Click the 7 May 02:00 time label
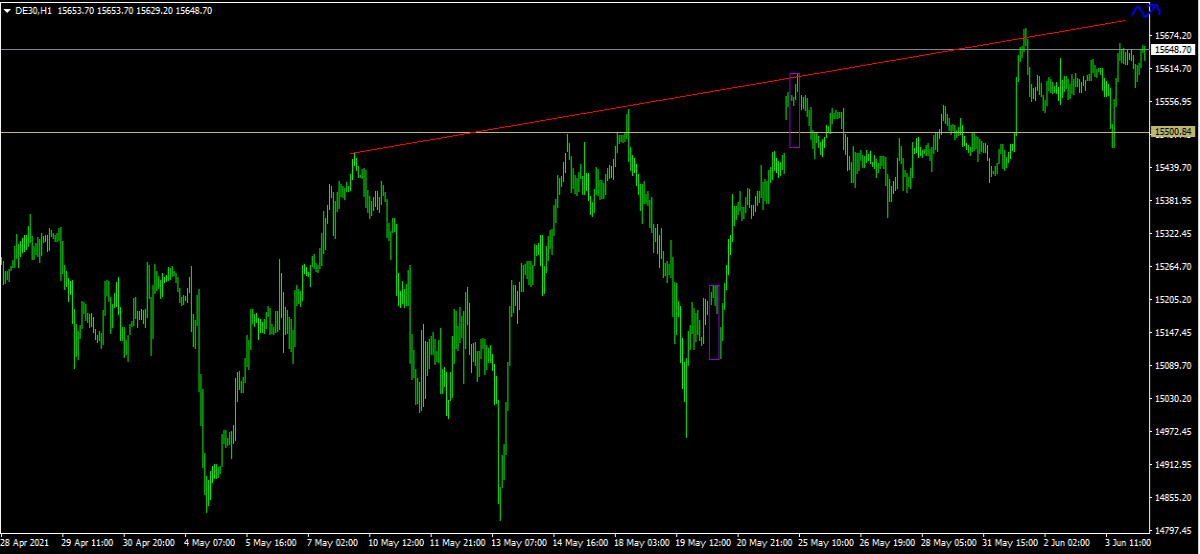The width and height of the screenshot is (1200, 554). [x=335, y=544]
